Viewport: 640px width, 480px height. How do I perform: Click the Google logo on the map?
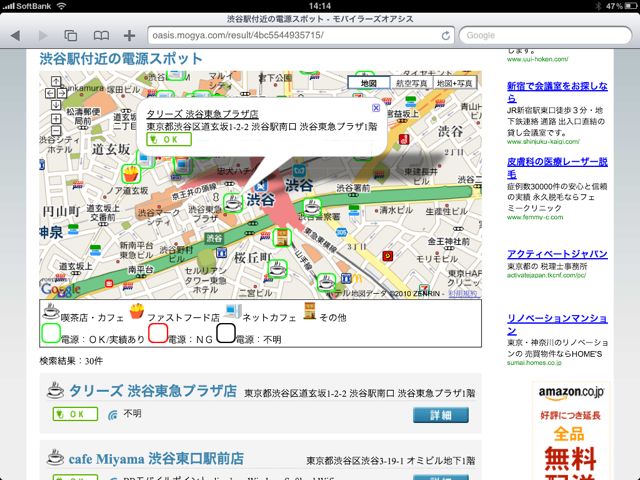(x=60, y=289)
